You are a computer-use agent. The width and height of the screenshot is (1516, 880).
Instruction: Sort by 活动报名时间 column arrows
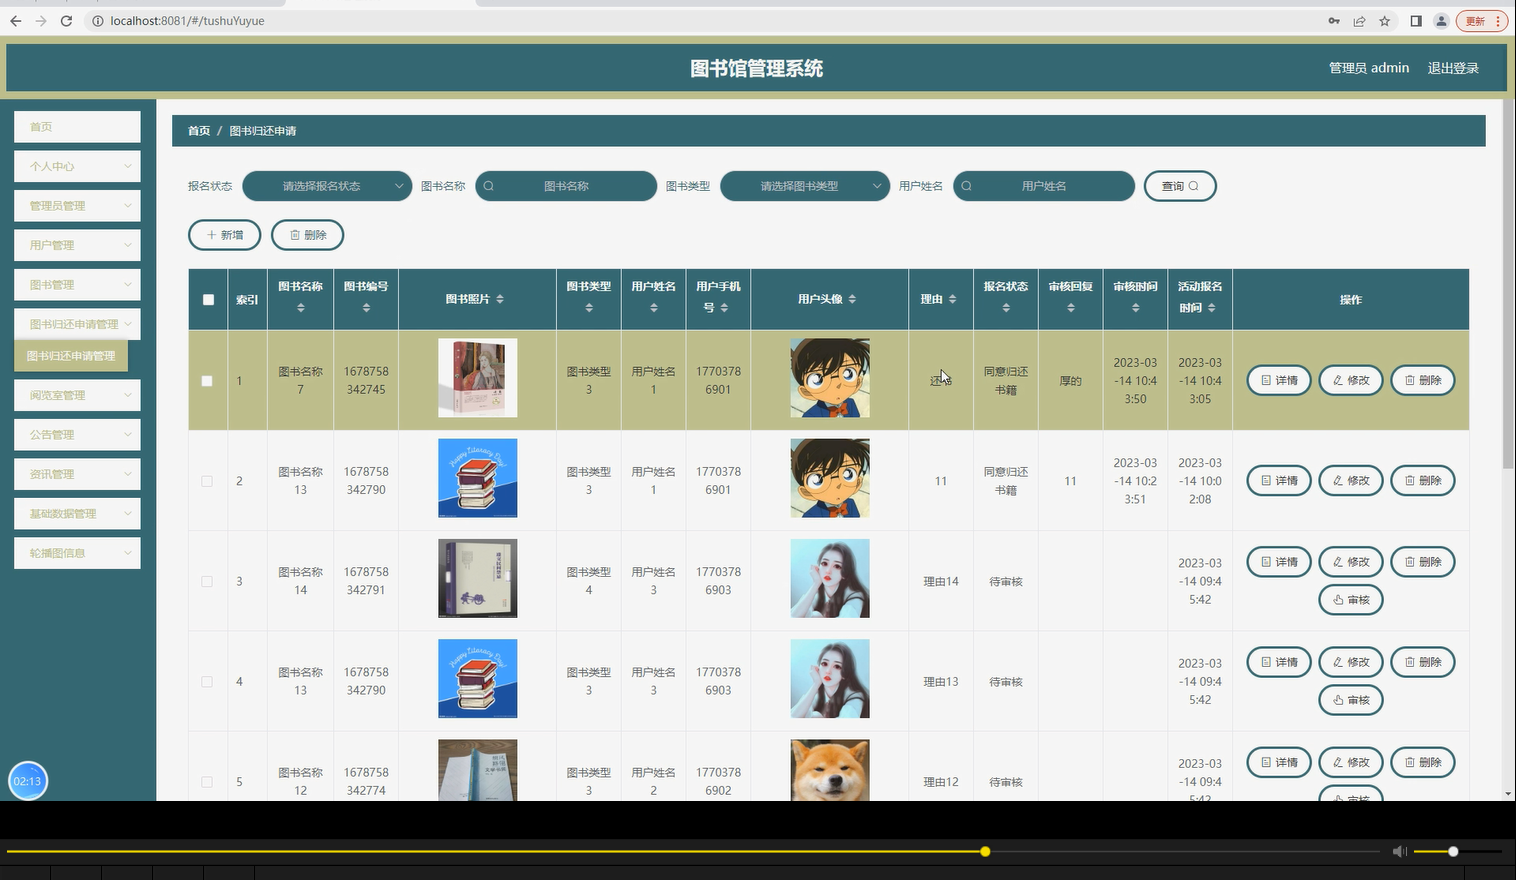point(1211,308)
